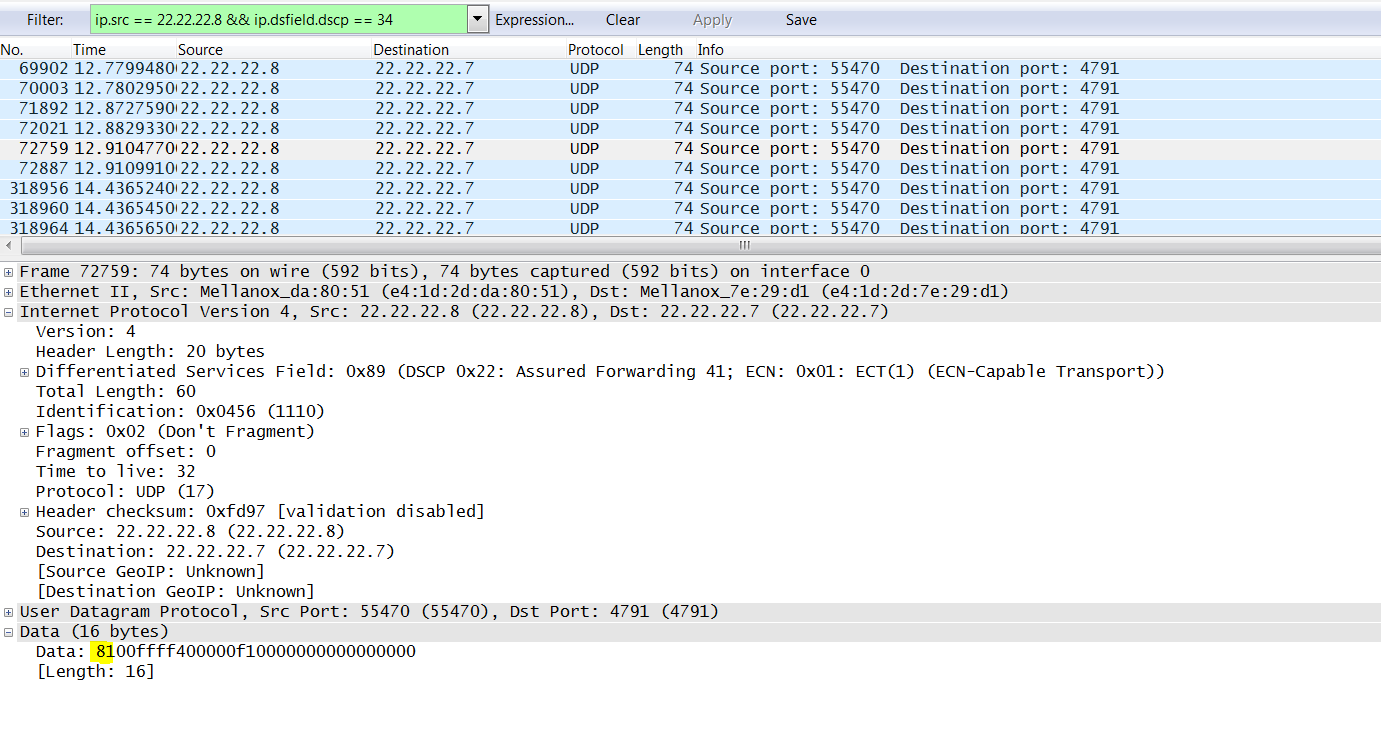Select packet number 71892
The width and height of the screenshot is (1381, 736).
click(690, 109)
